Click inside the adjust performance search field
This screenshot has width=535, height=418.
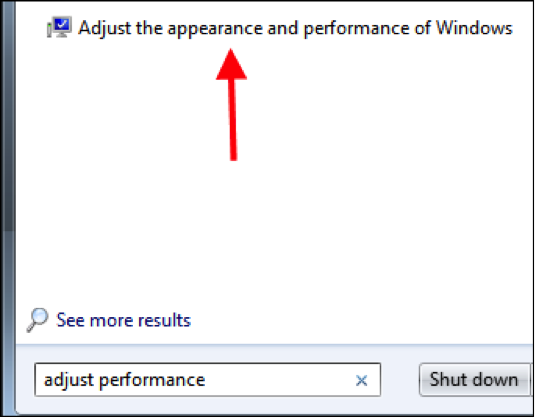pos(207,379)
